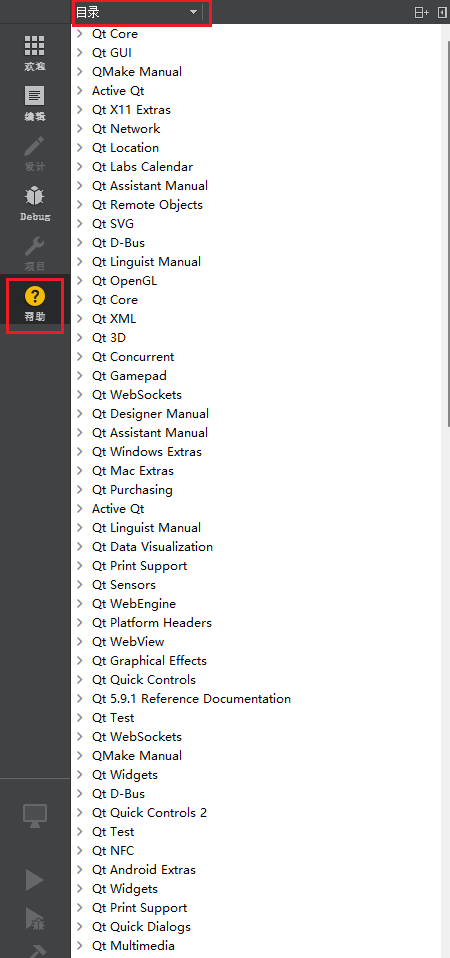Click the vertical scrollbar of the contents list
This screenshot has width=450, height=958.
click(x=446, y=226)
